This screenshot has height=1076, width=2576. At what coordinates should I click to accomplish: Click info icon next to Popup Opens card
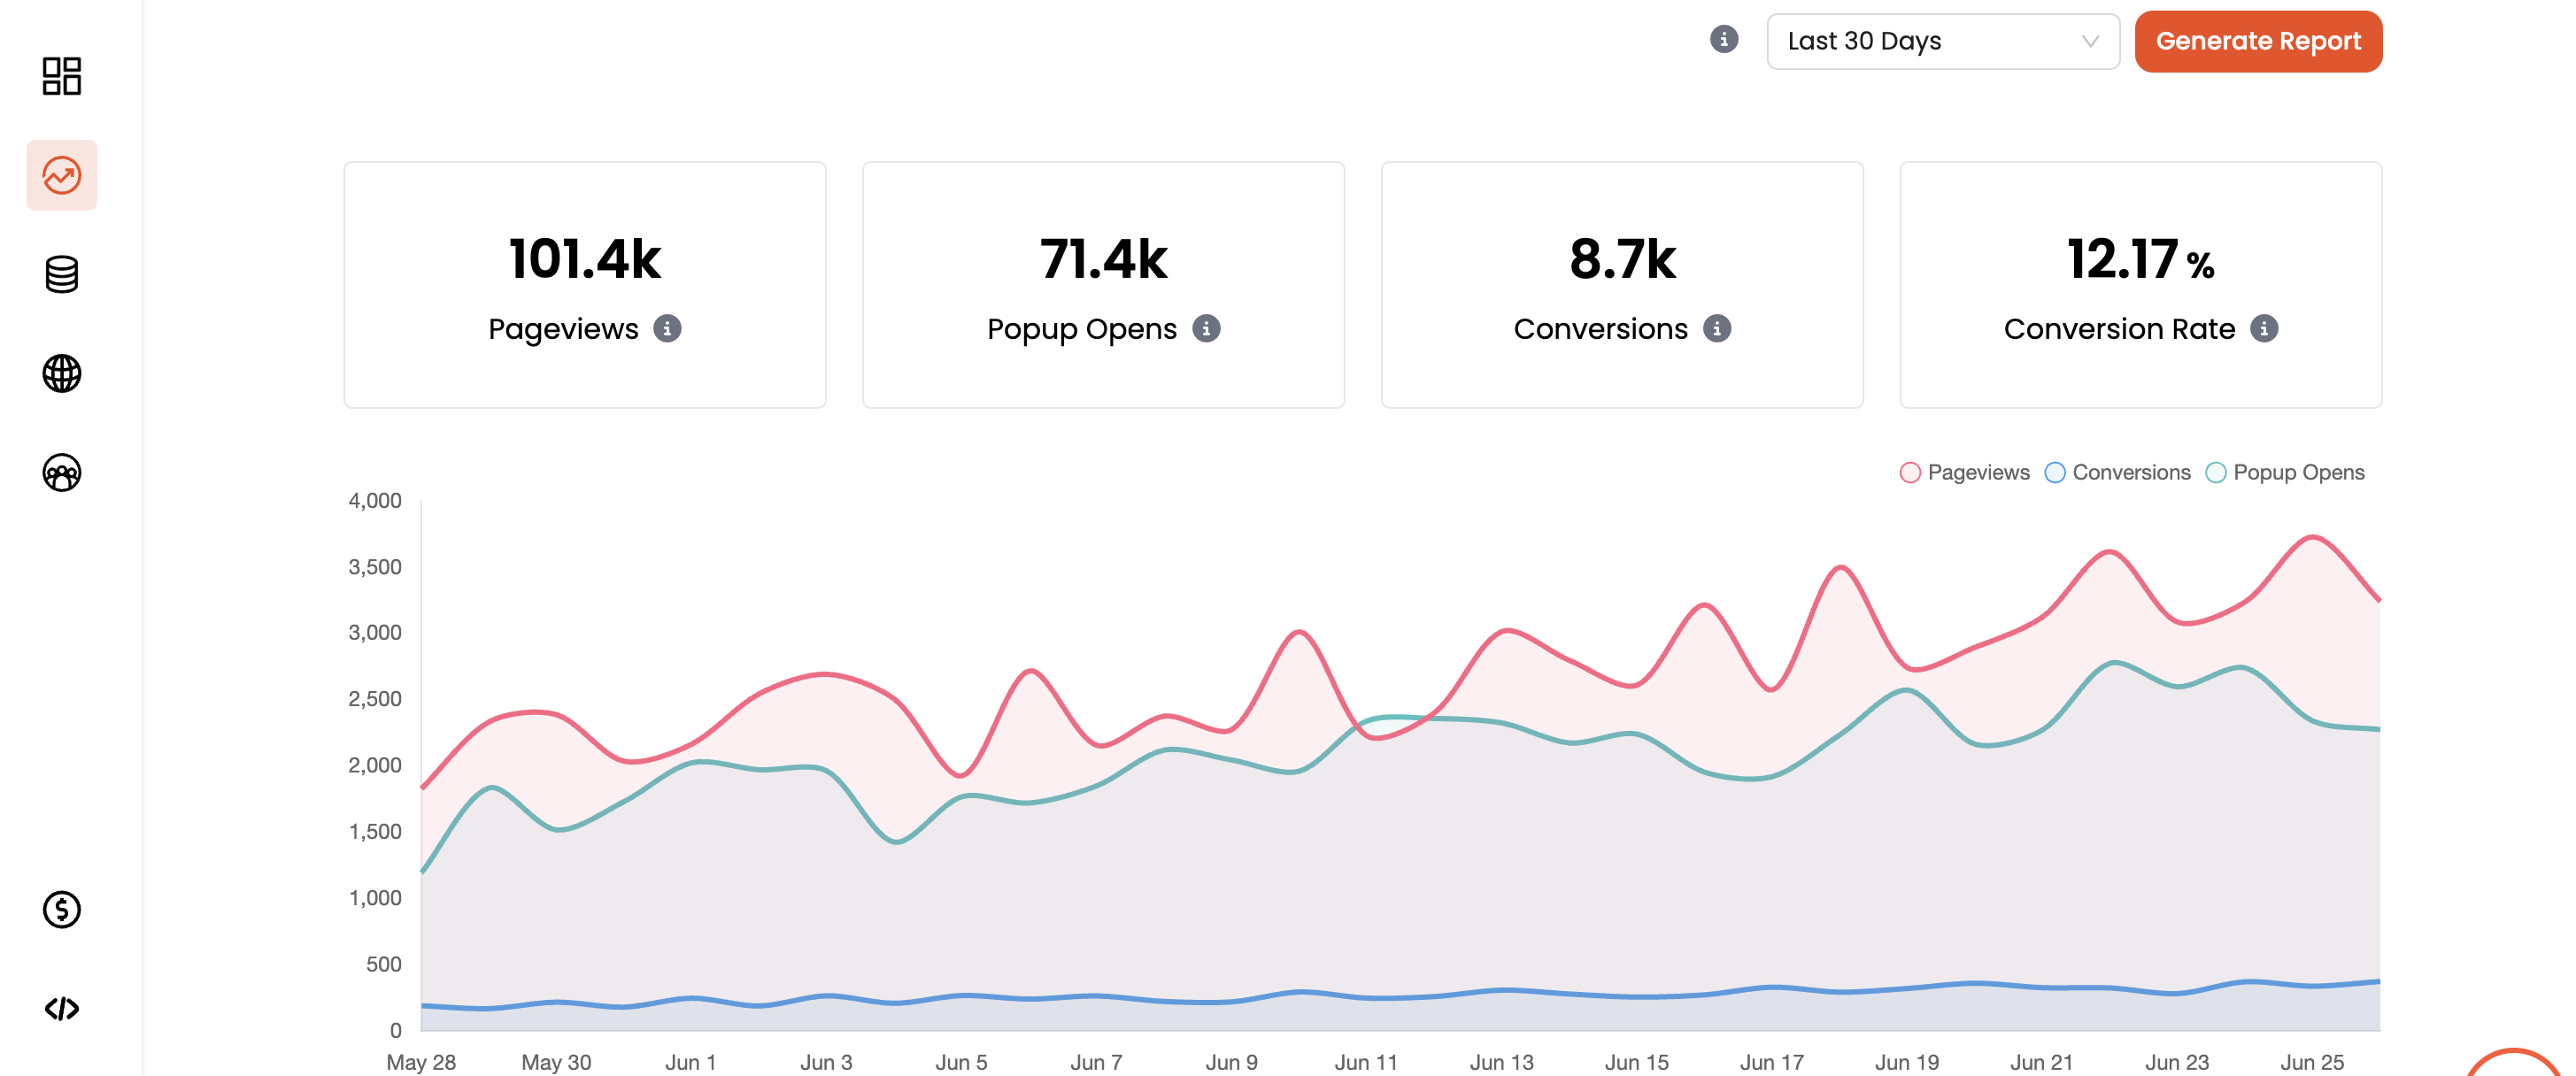click(1206, 328)
